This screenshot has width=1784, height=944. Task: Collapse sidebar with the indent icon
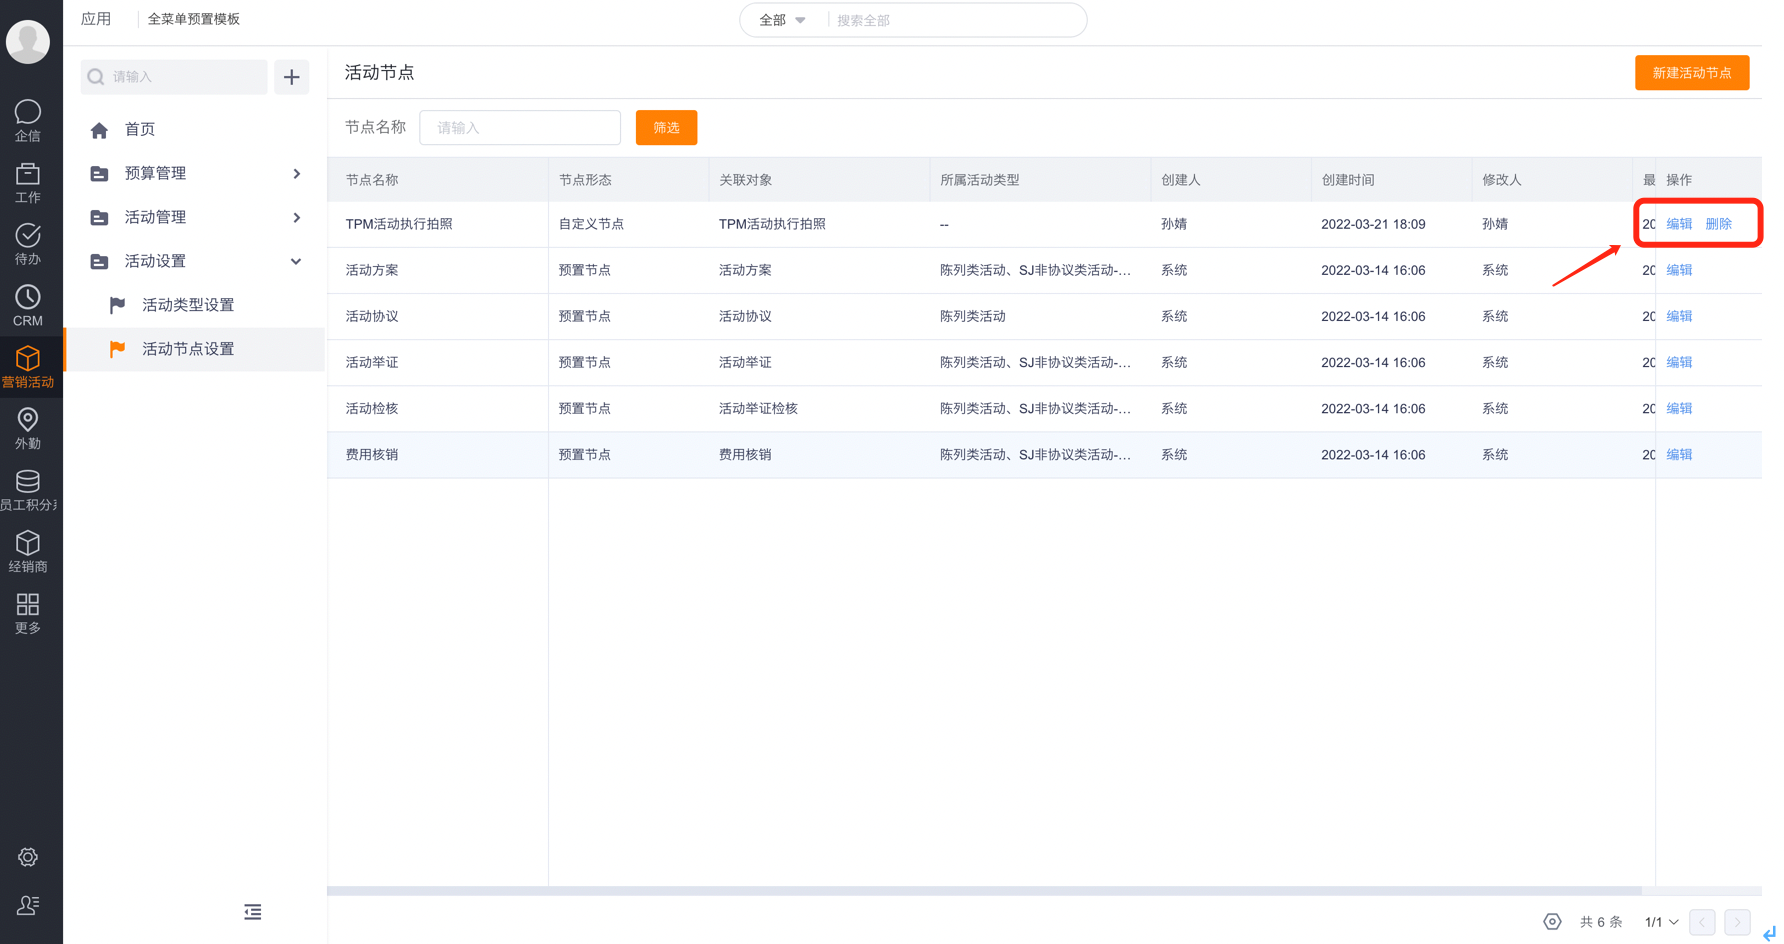(x=253, y=912)
